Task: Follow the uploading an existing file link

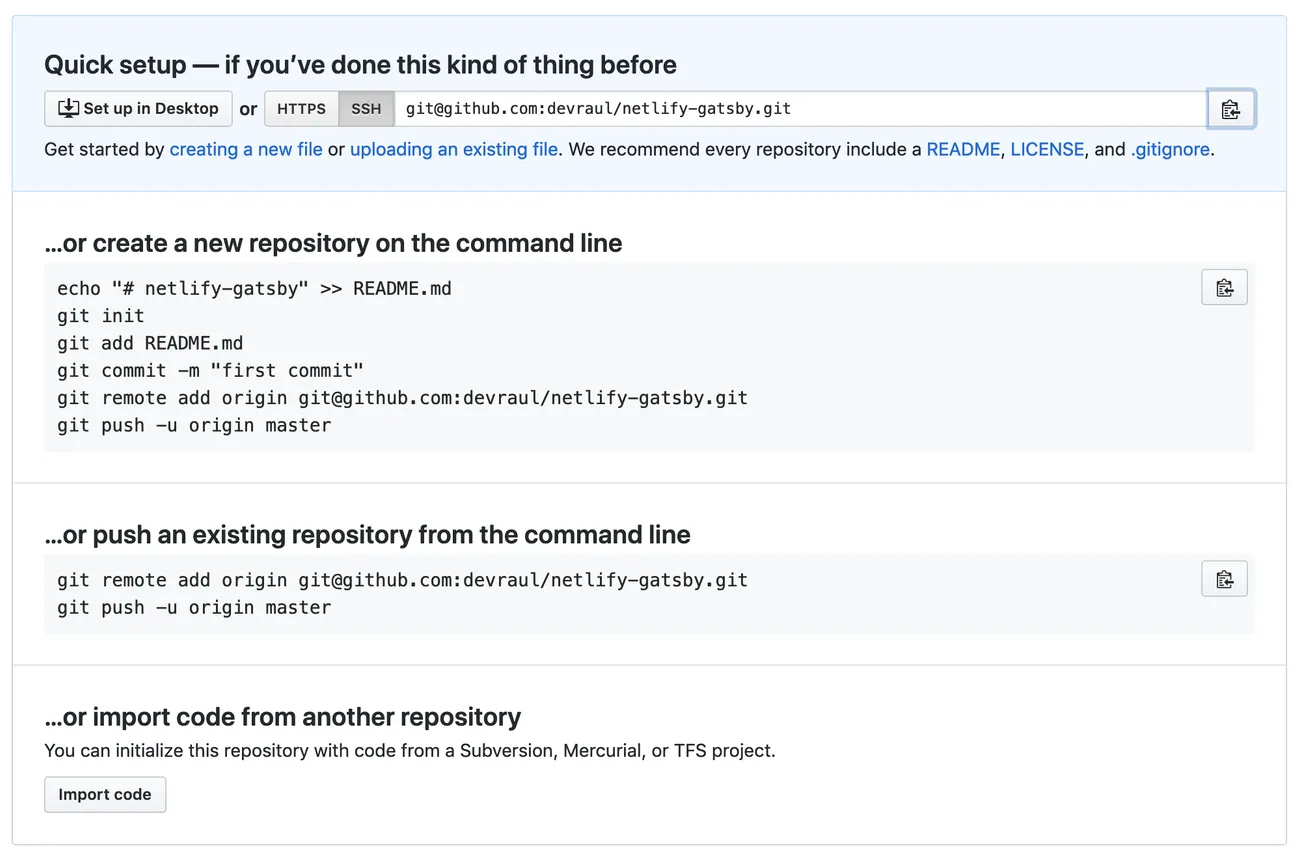Action: click(x=454, y=150)
